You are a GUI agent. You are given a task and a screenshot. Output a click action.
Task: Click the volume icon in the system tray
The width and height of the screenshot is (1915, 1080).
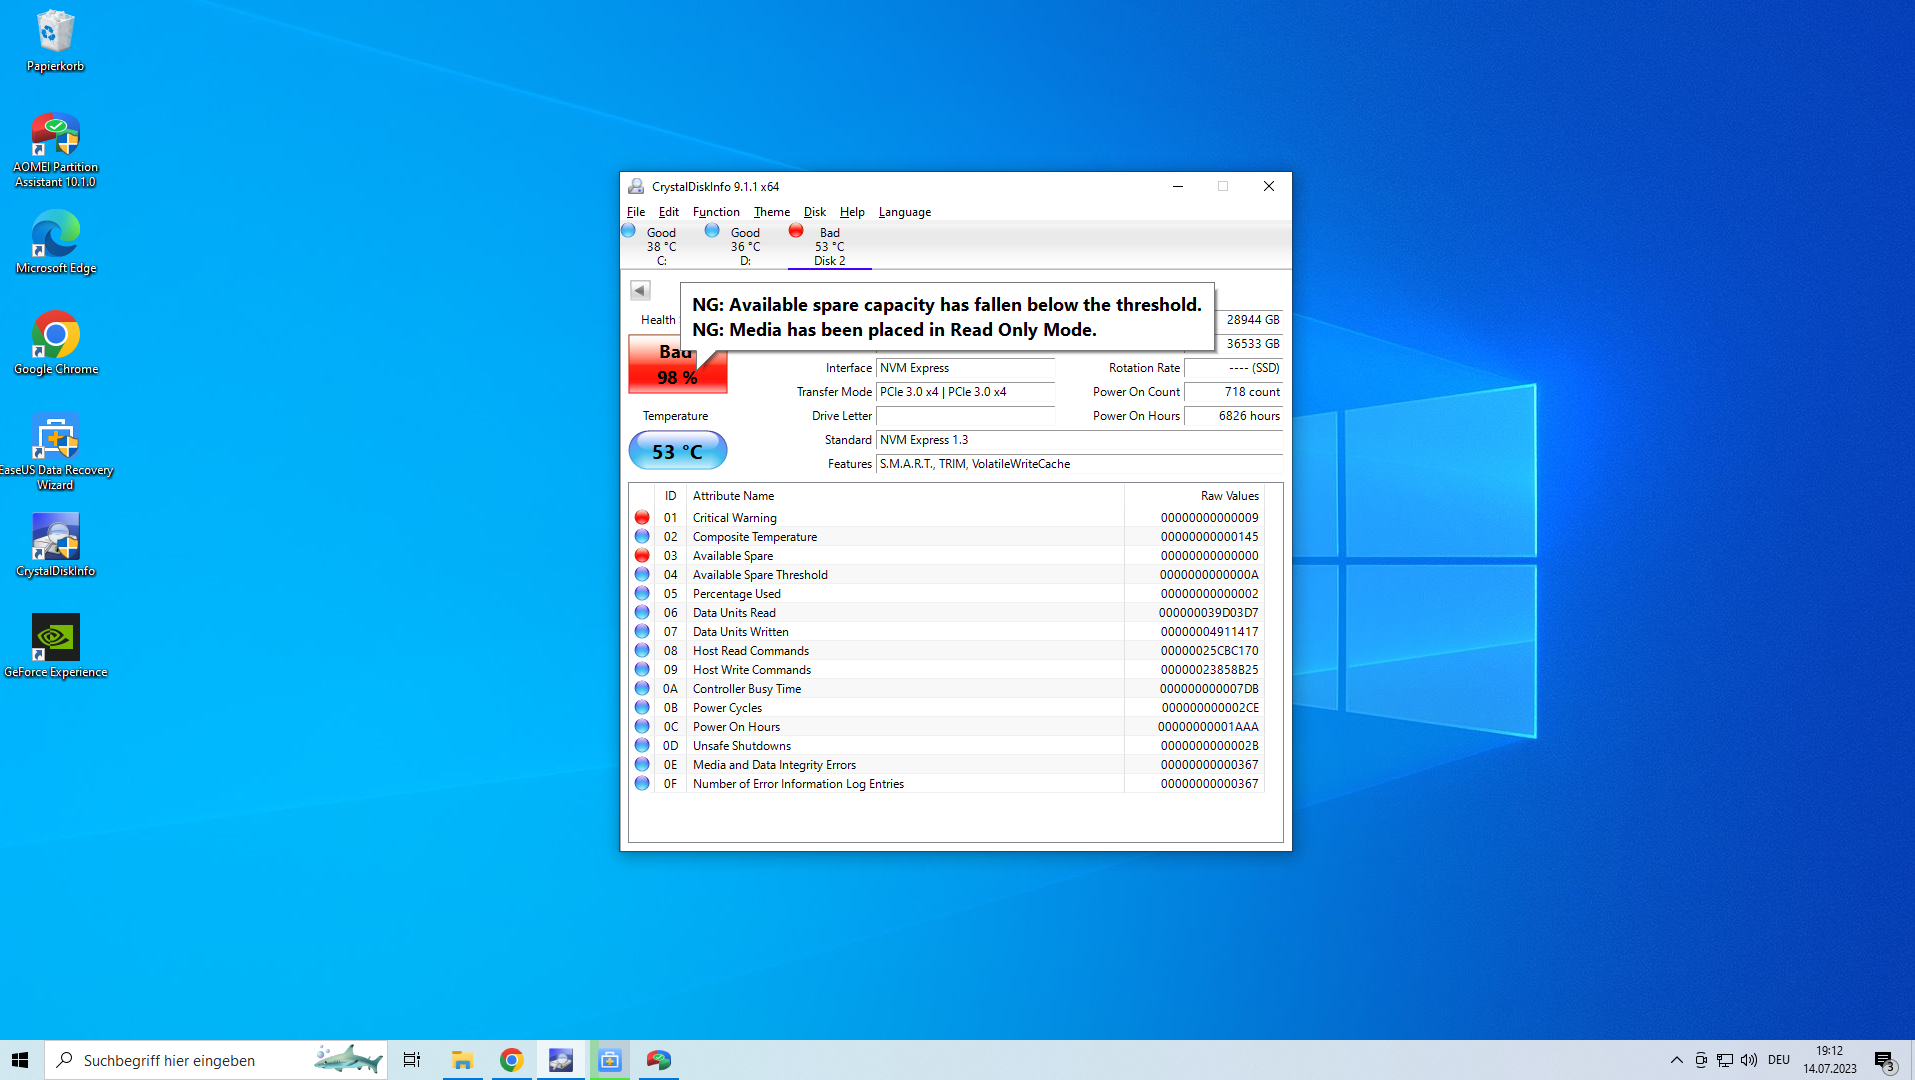point(1748,1059)
